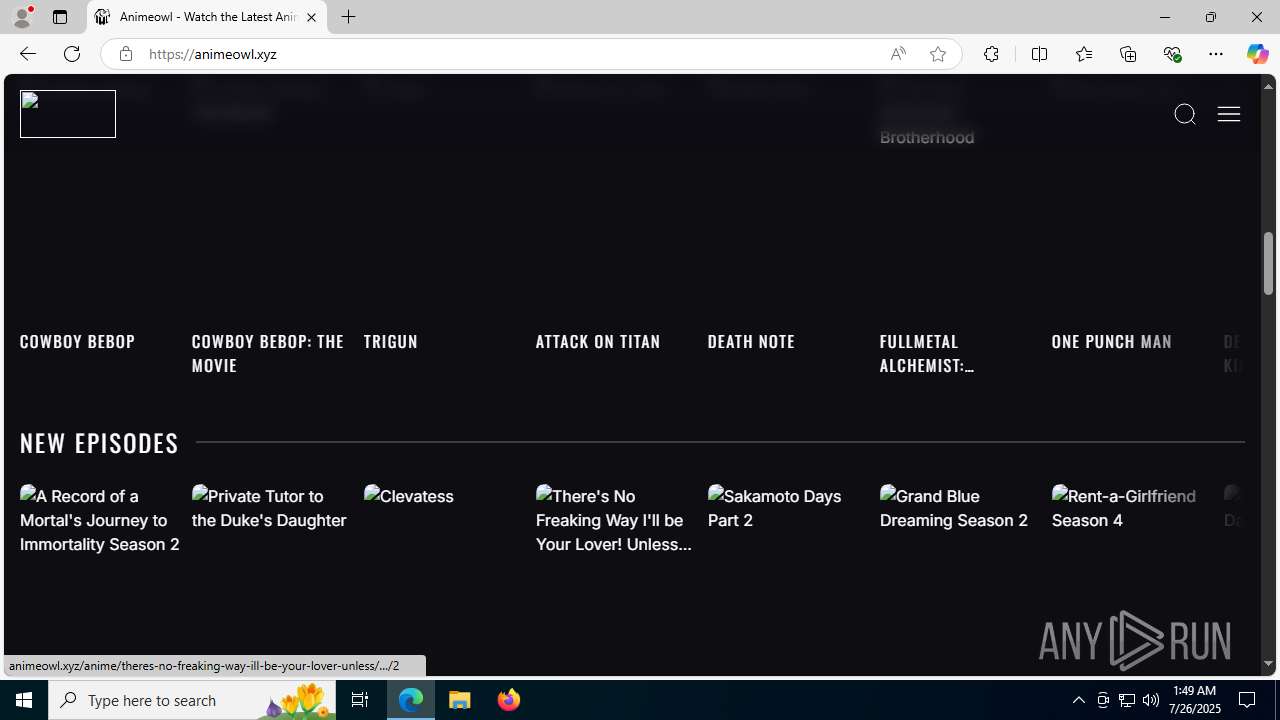
Task: Click the taskbar search box
Action: [192, 700]
